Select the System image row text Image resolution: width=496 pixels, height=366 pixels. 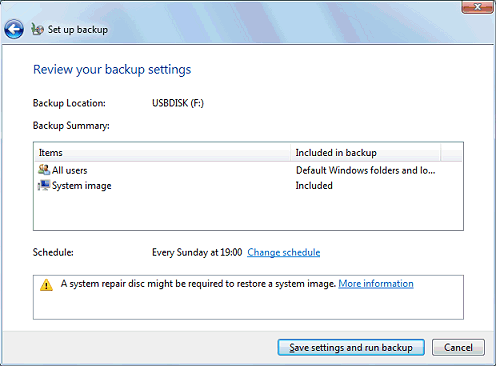[x=82, y=186]
